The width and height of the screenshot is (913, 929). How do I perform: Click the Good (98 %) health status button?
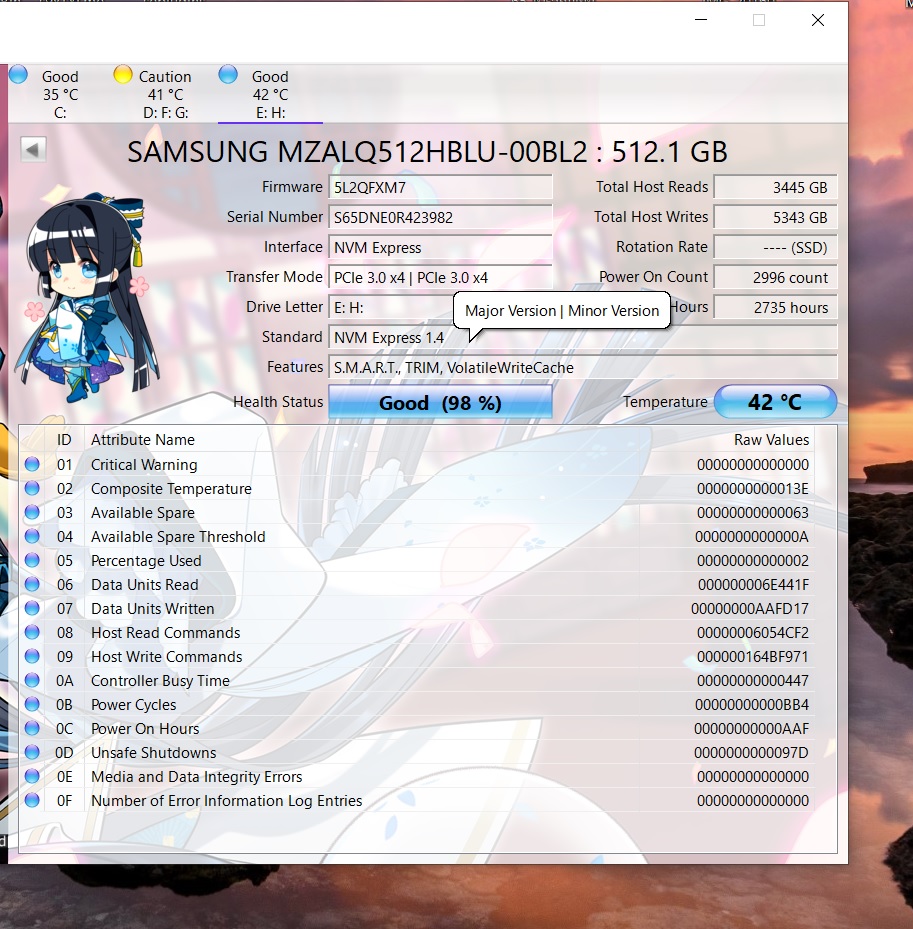point(440,402)
